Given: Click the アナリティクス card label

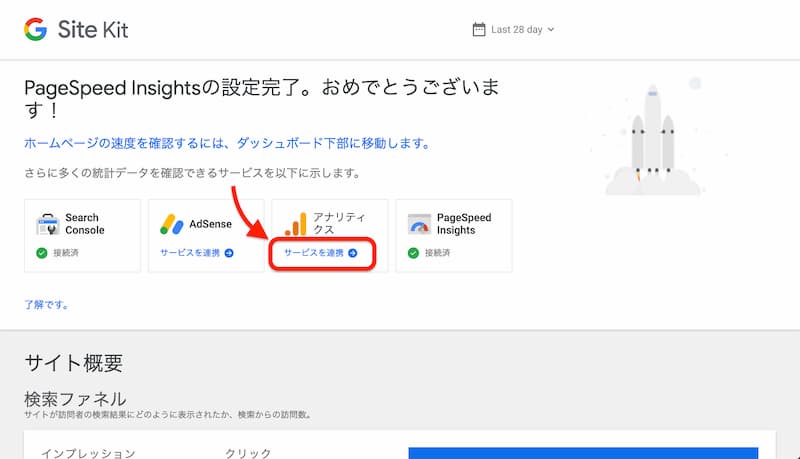Looking at the screenshot, I should pyautogui.click(x=339, y=224).
